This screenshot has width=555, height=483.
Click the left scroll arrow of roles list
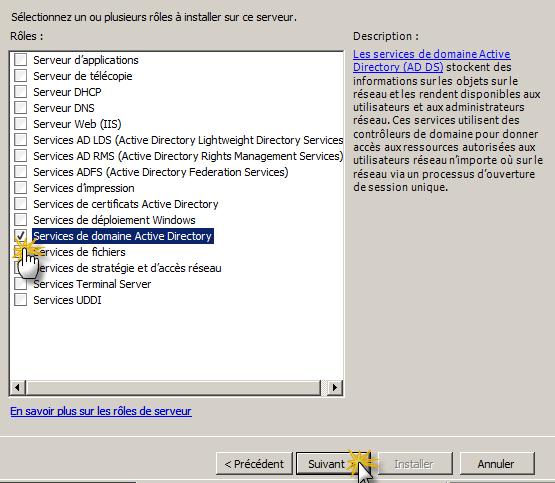point(17,387)
